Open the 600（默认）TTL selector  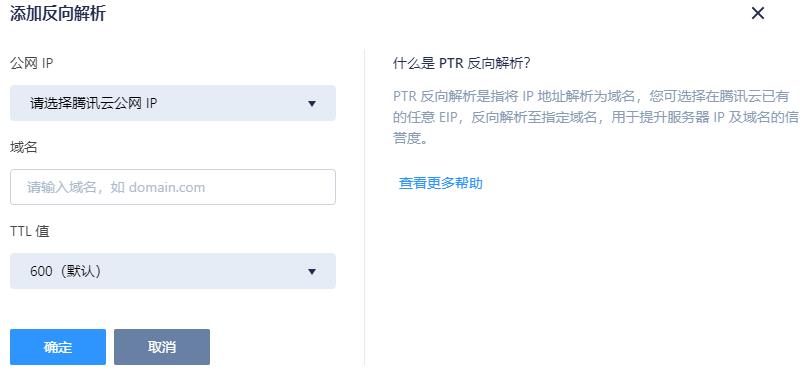(x=173, y=271)
